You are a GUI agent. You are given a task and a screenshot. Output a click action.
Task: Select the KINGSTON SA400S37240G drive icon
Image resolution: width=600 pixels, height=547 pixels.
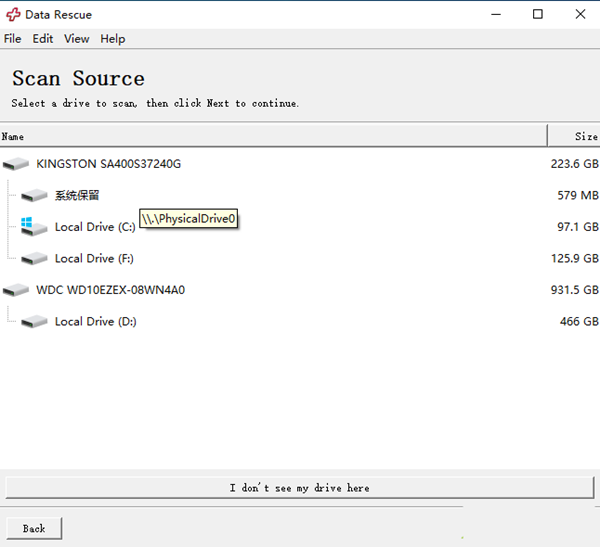coord(16,164)
